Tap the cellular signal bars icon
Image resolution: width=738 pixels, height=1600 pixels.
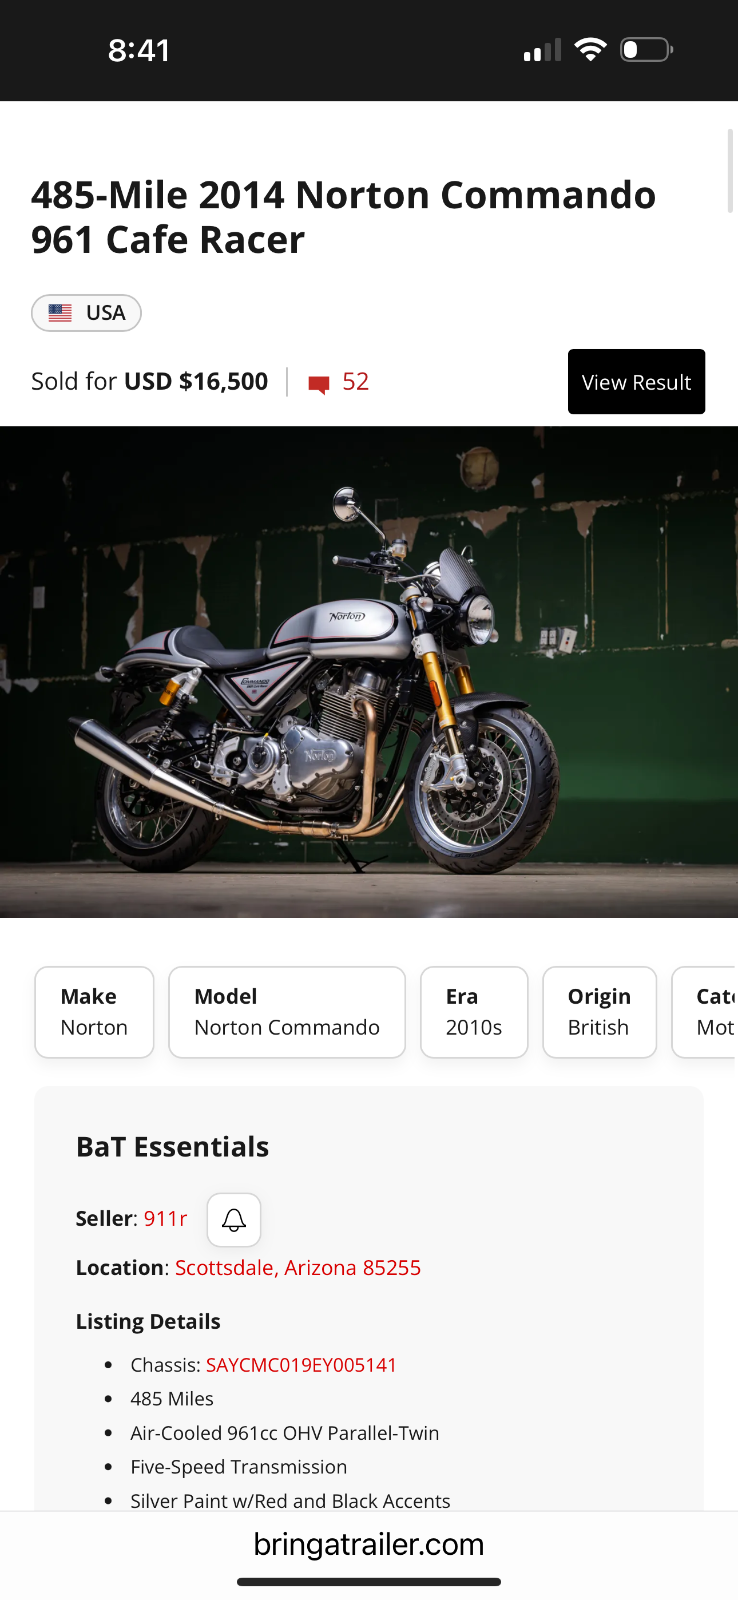(x=542, y=50)
